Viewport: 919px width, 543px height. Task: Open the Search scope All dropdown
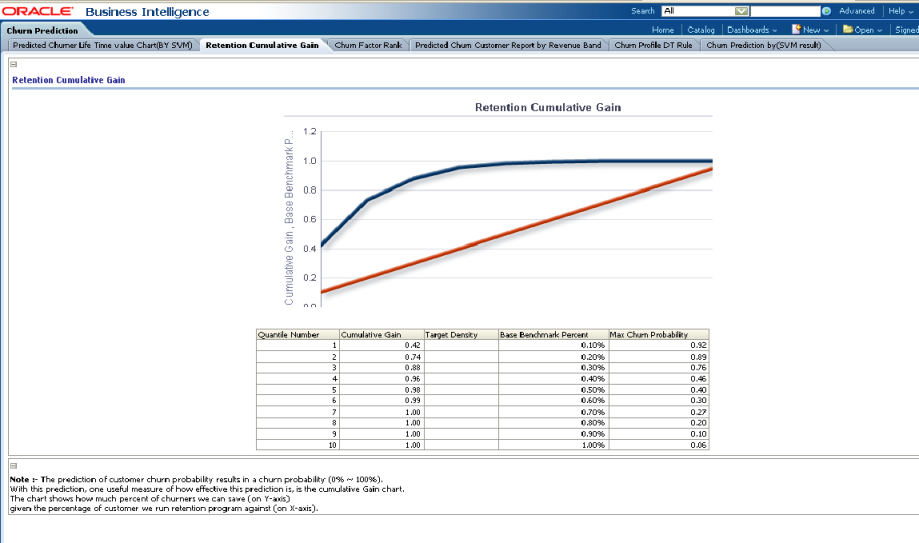[x=742, y=11]
